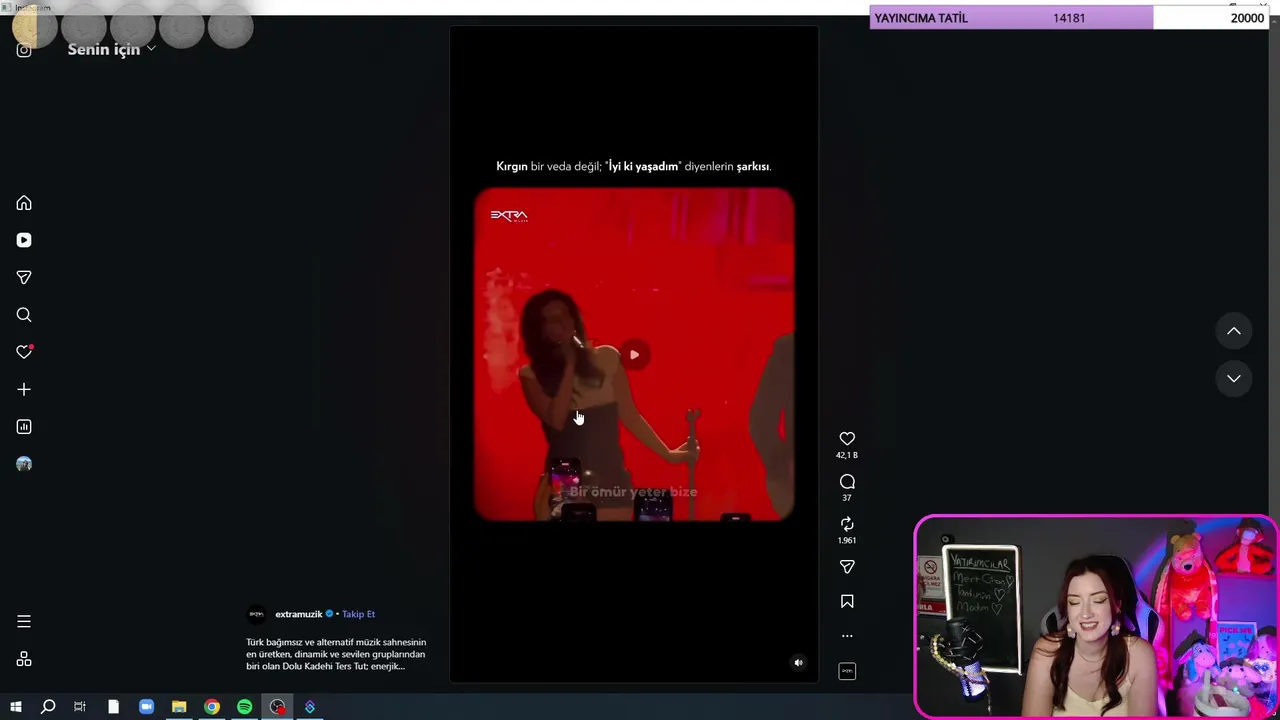Save the reel with the bookmark icon
This screenshot has height=720, width=1280.
click(847, 601)
